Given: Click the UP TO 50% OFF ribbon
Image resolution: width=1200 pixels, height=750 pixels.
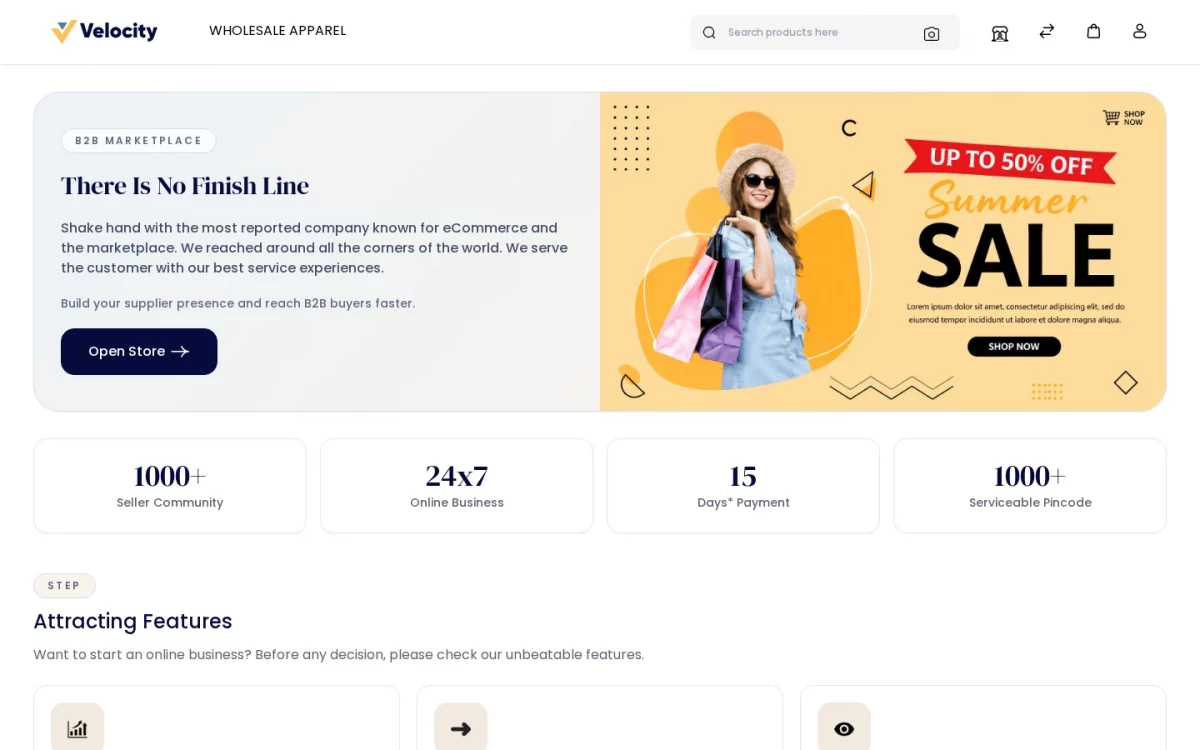Looking at the screenshot, I should click(x=1011, y=161).
